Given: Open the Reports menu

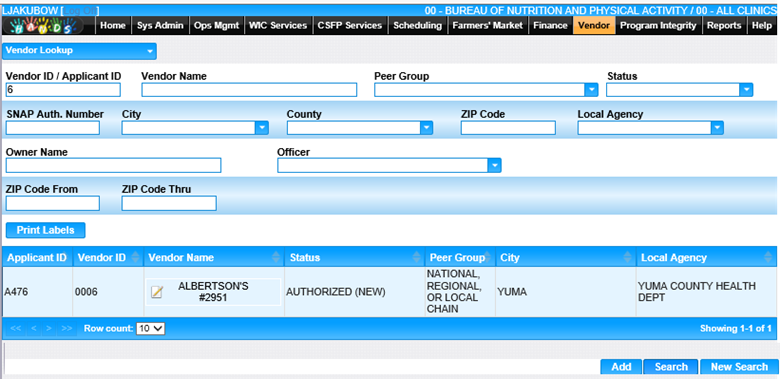Looking at the screenshot, I should click(x=724, y=25).
